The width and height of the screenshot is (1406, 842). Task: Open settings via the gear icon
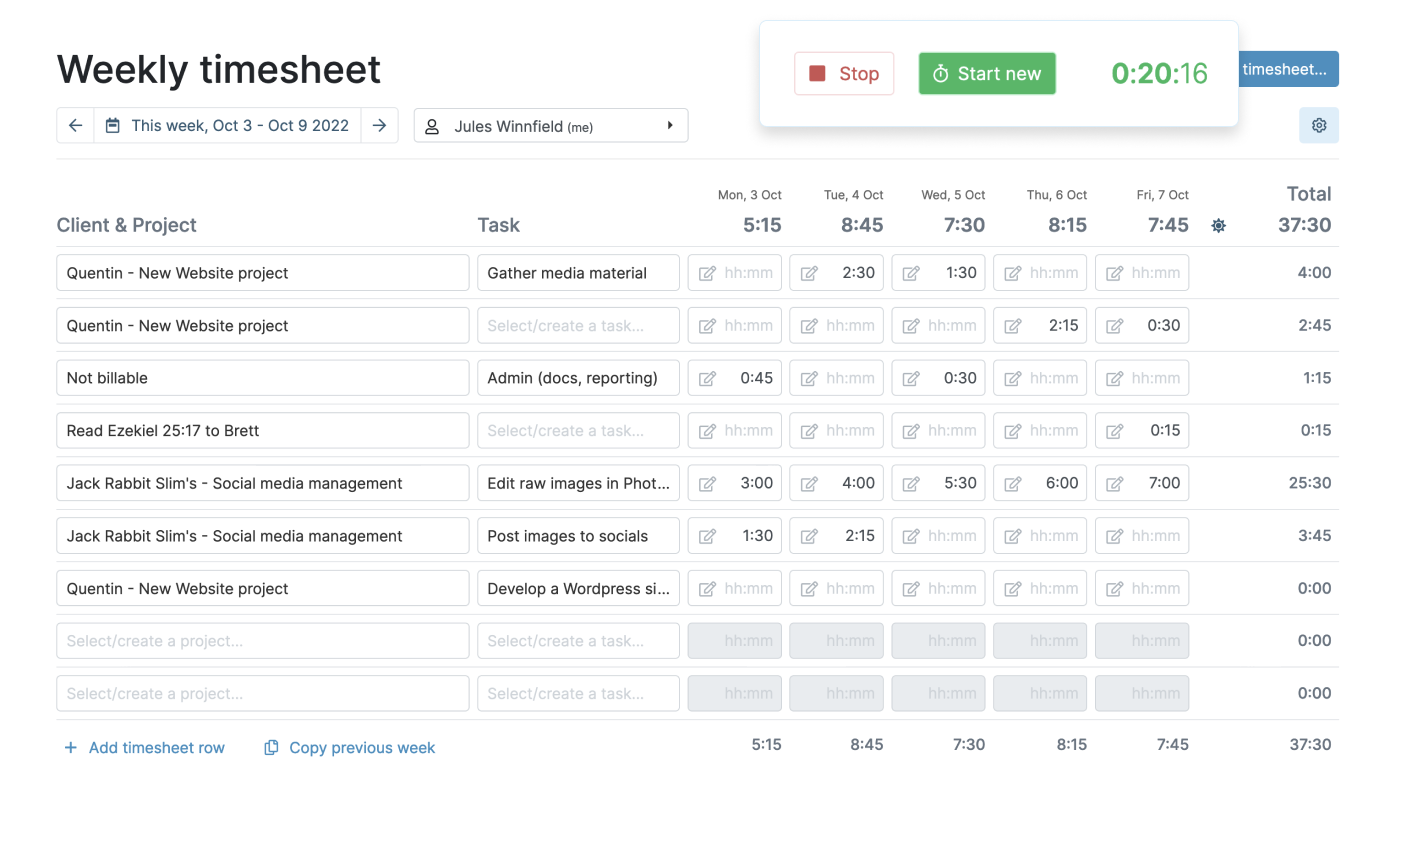click(1319, 125)
